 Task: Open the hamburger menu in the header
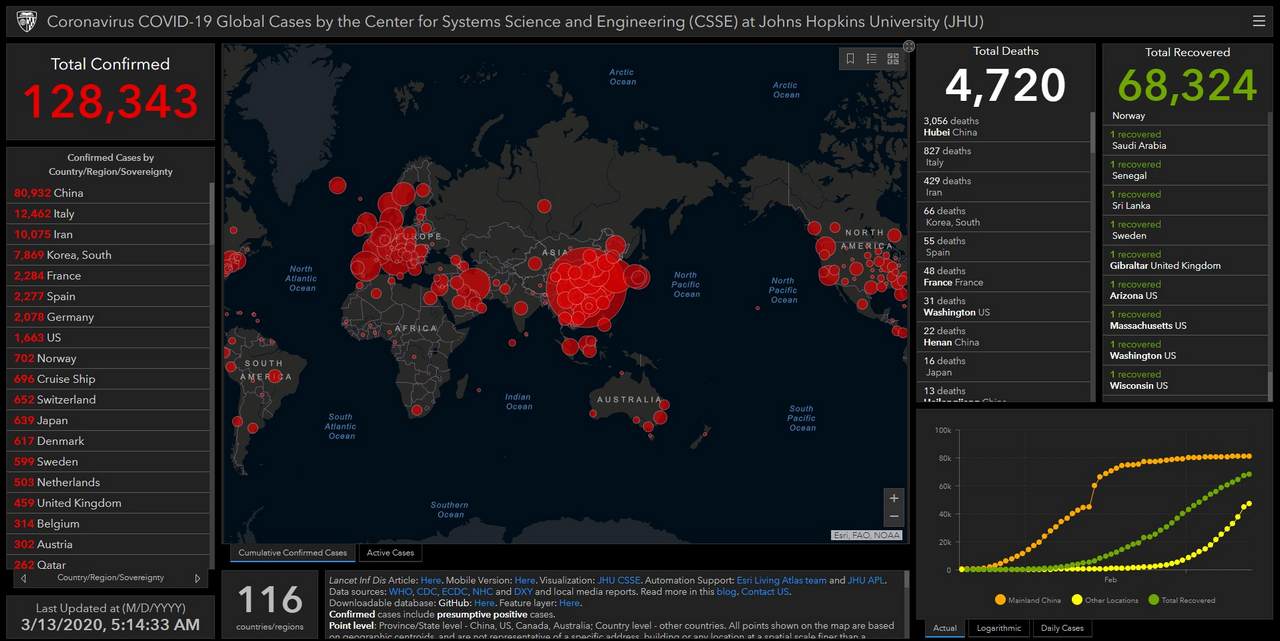click(1258, 21)
